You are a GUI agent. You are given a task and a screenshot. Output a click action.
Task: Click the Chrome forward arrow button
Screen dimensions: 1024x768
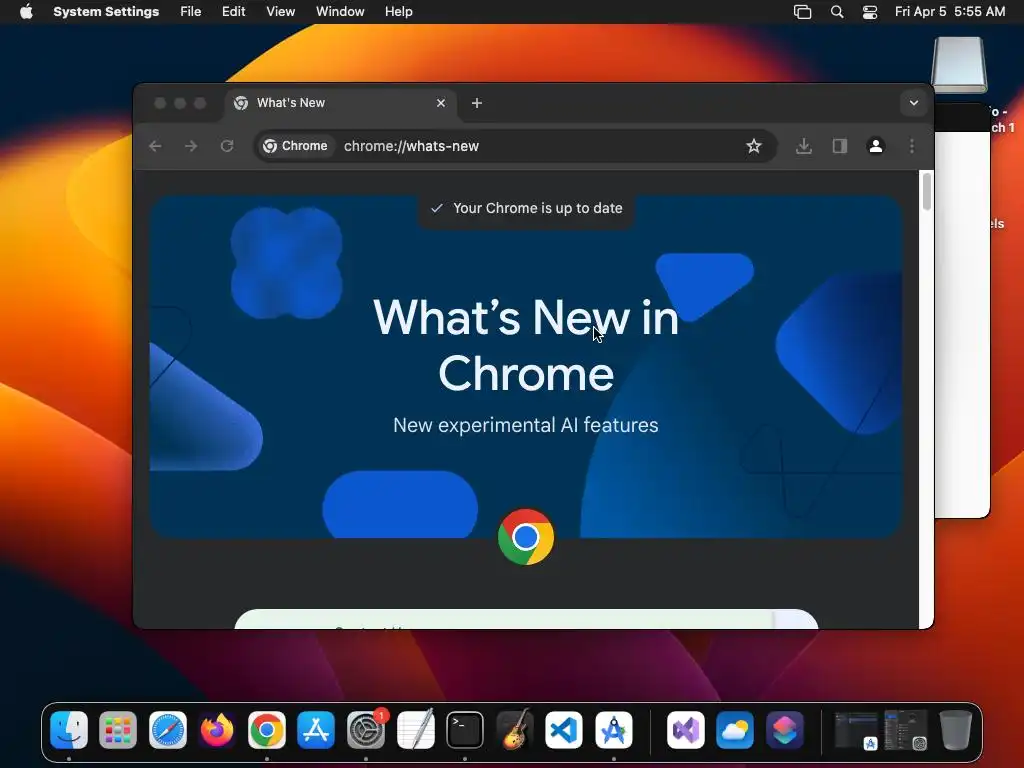[x=191, y=146]
